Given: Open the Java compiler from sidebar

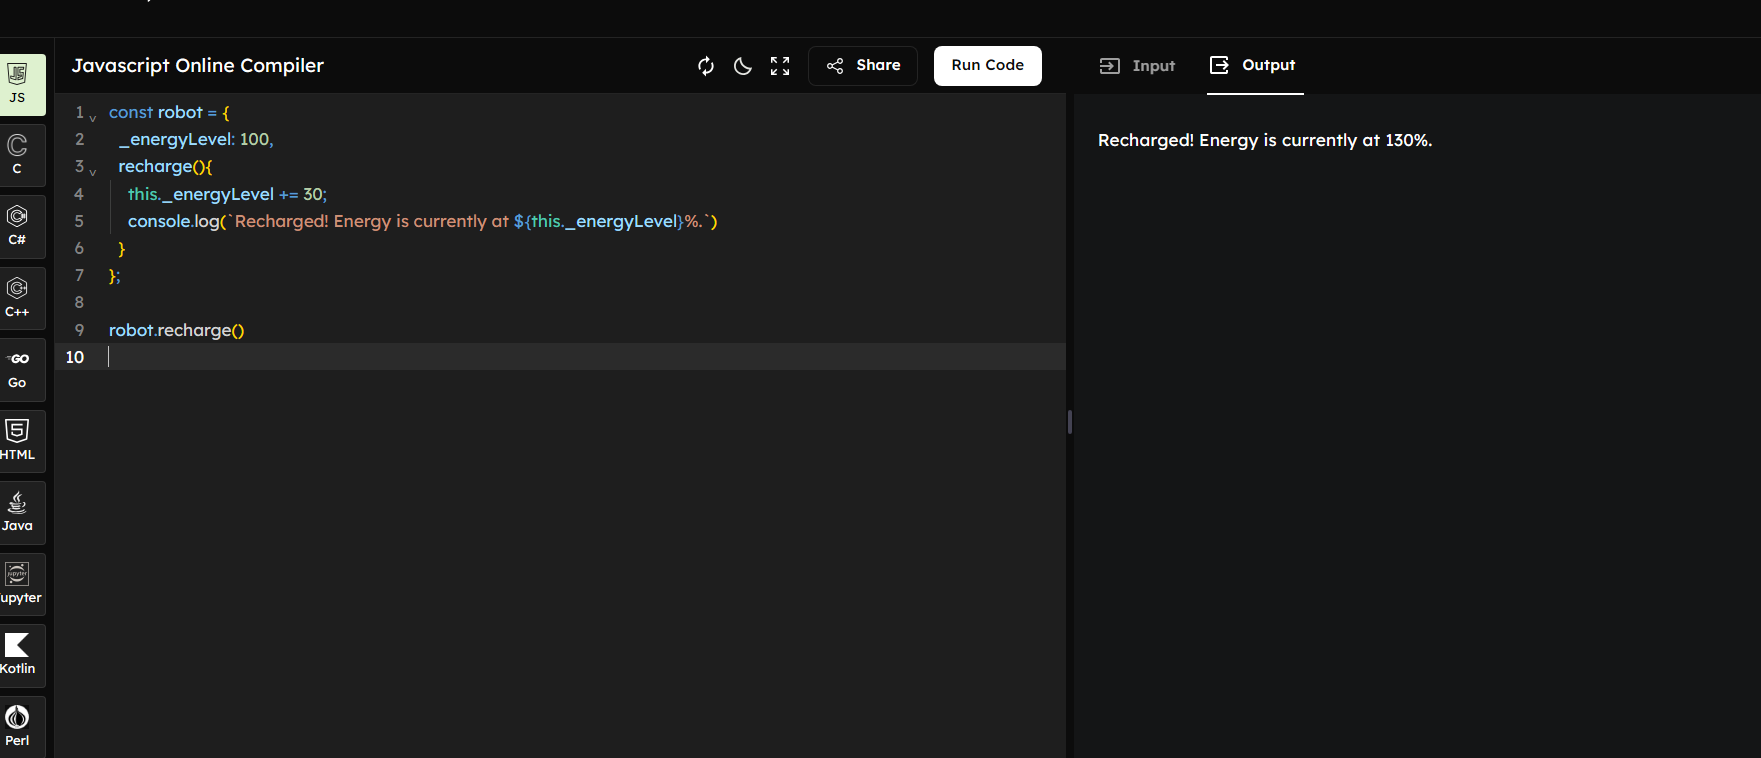Looking at the screenshot, I should (18, 512).
